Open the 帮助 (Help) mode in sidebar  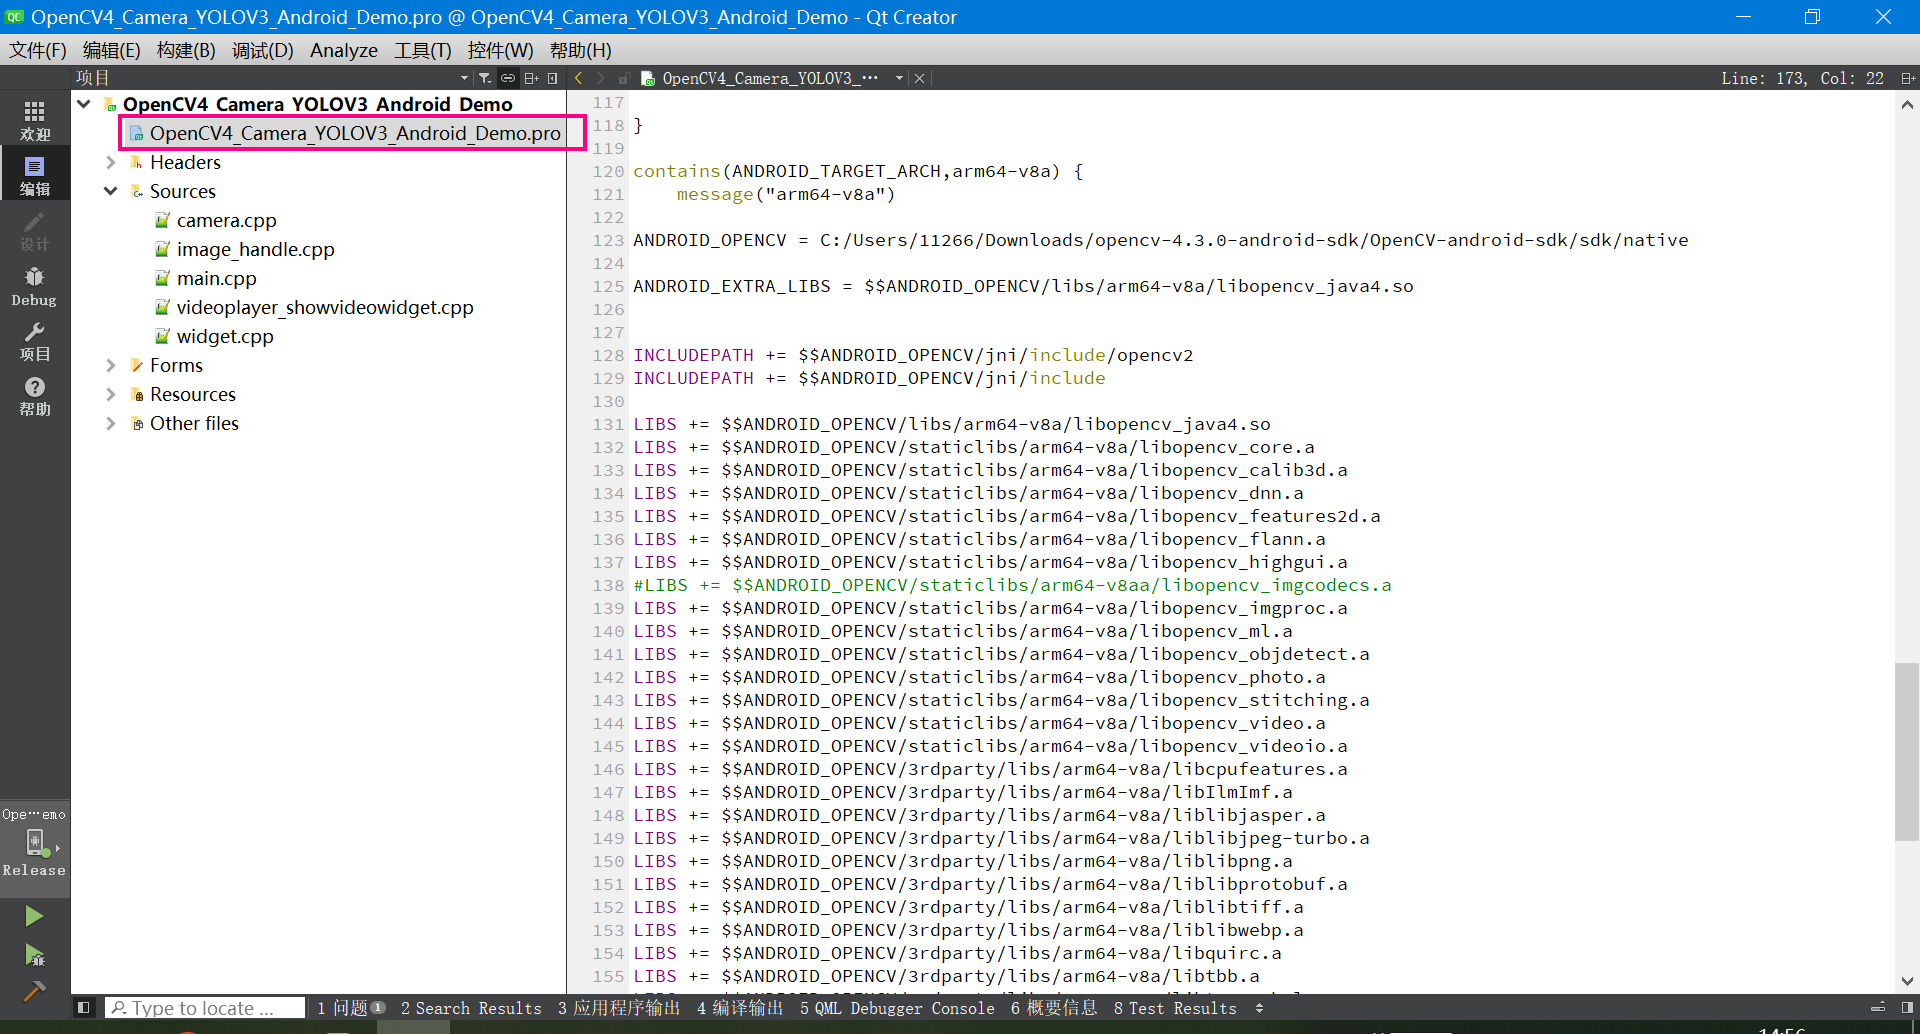[34, 396]
